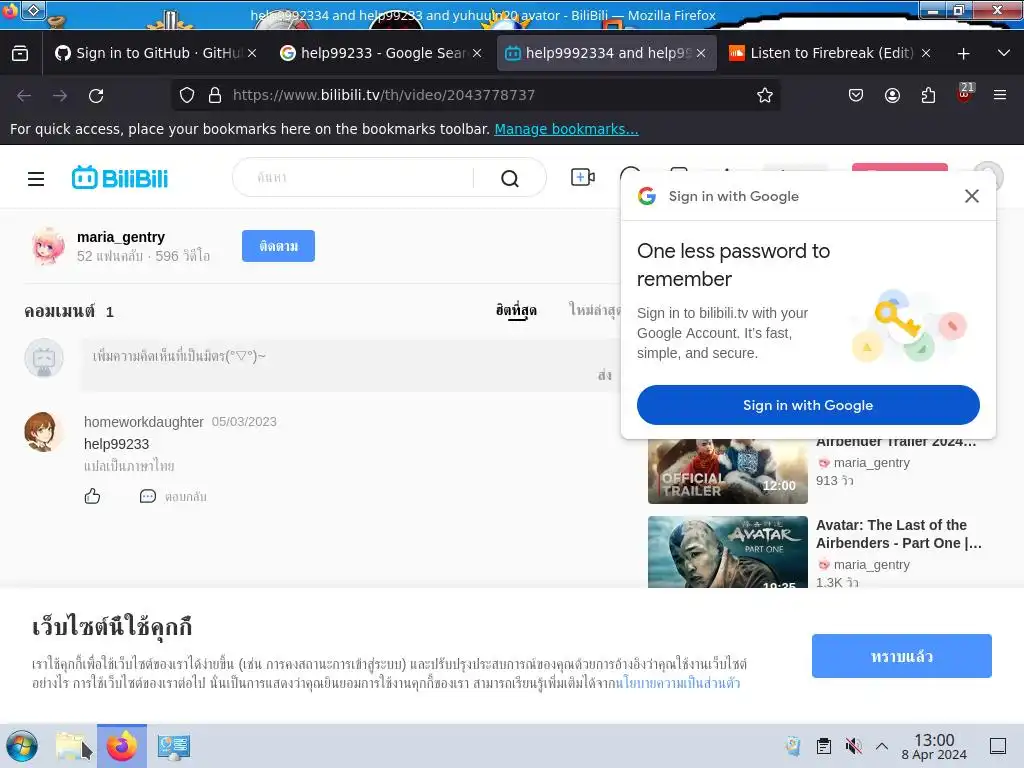Reply to the help99233 comment
Screen dimensions: 1024x768
click(173, 496)
